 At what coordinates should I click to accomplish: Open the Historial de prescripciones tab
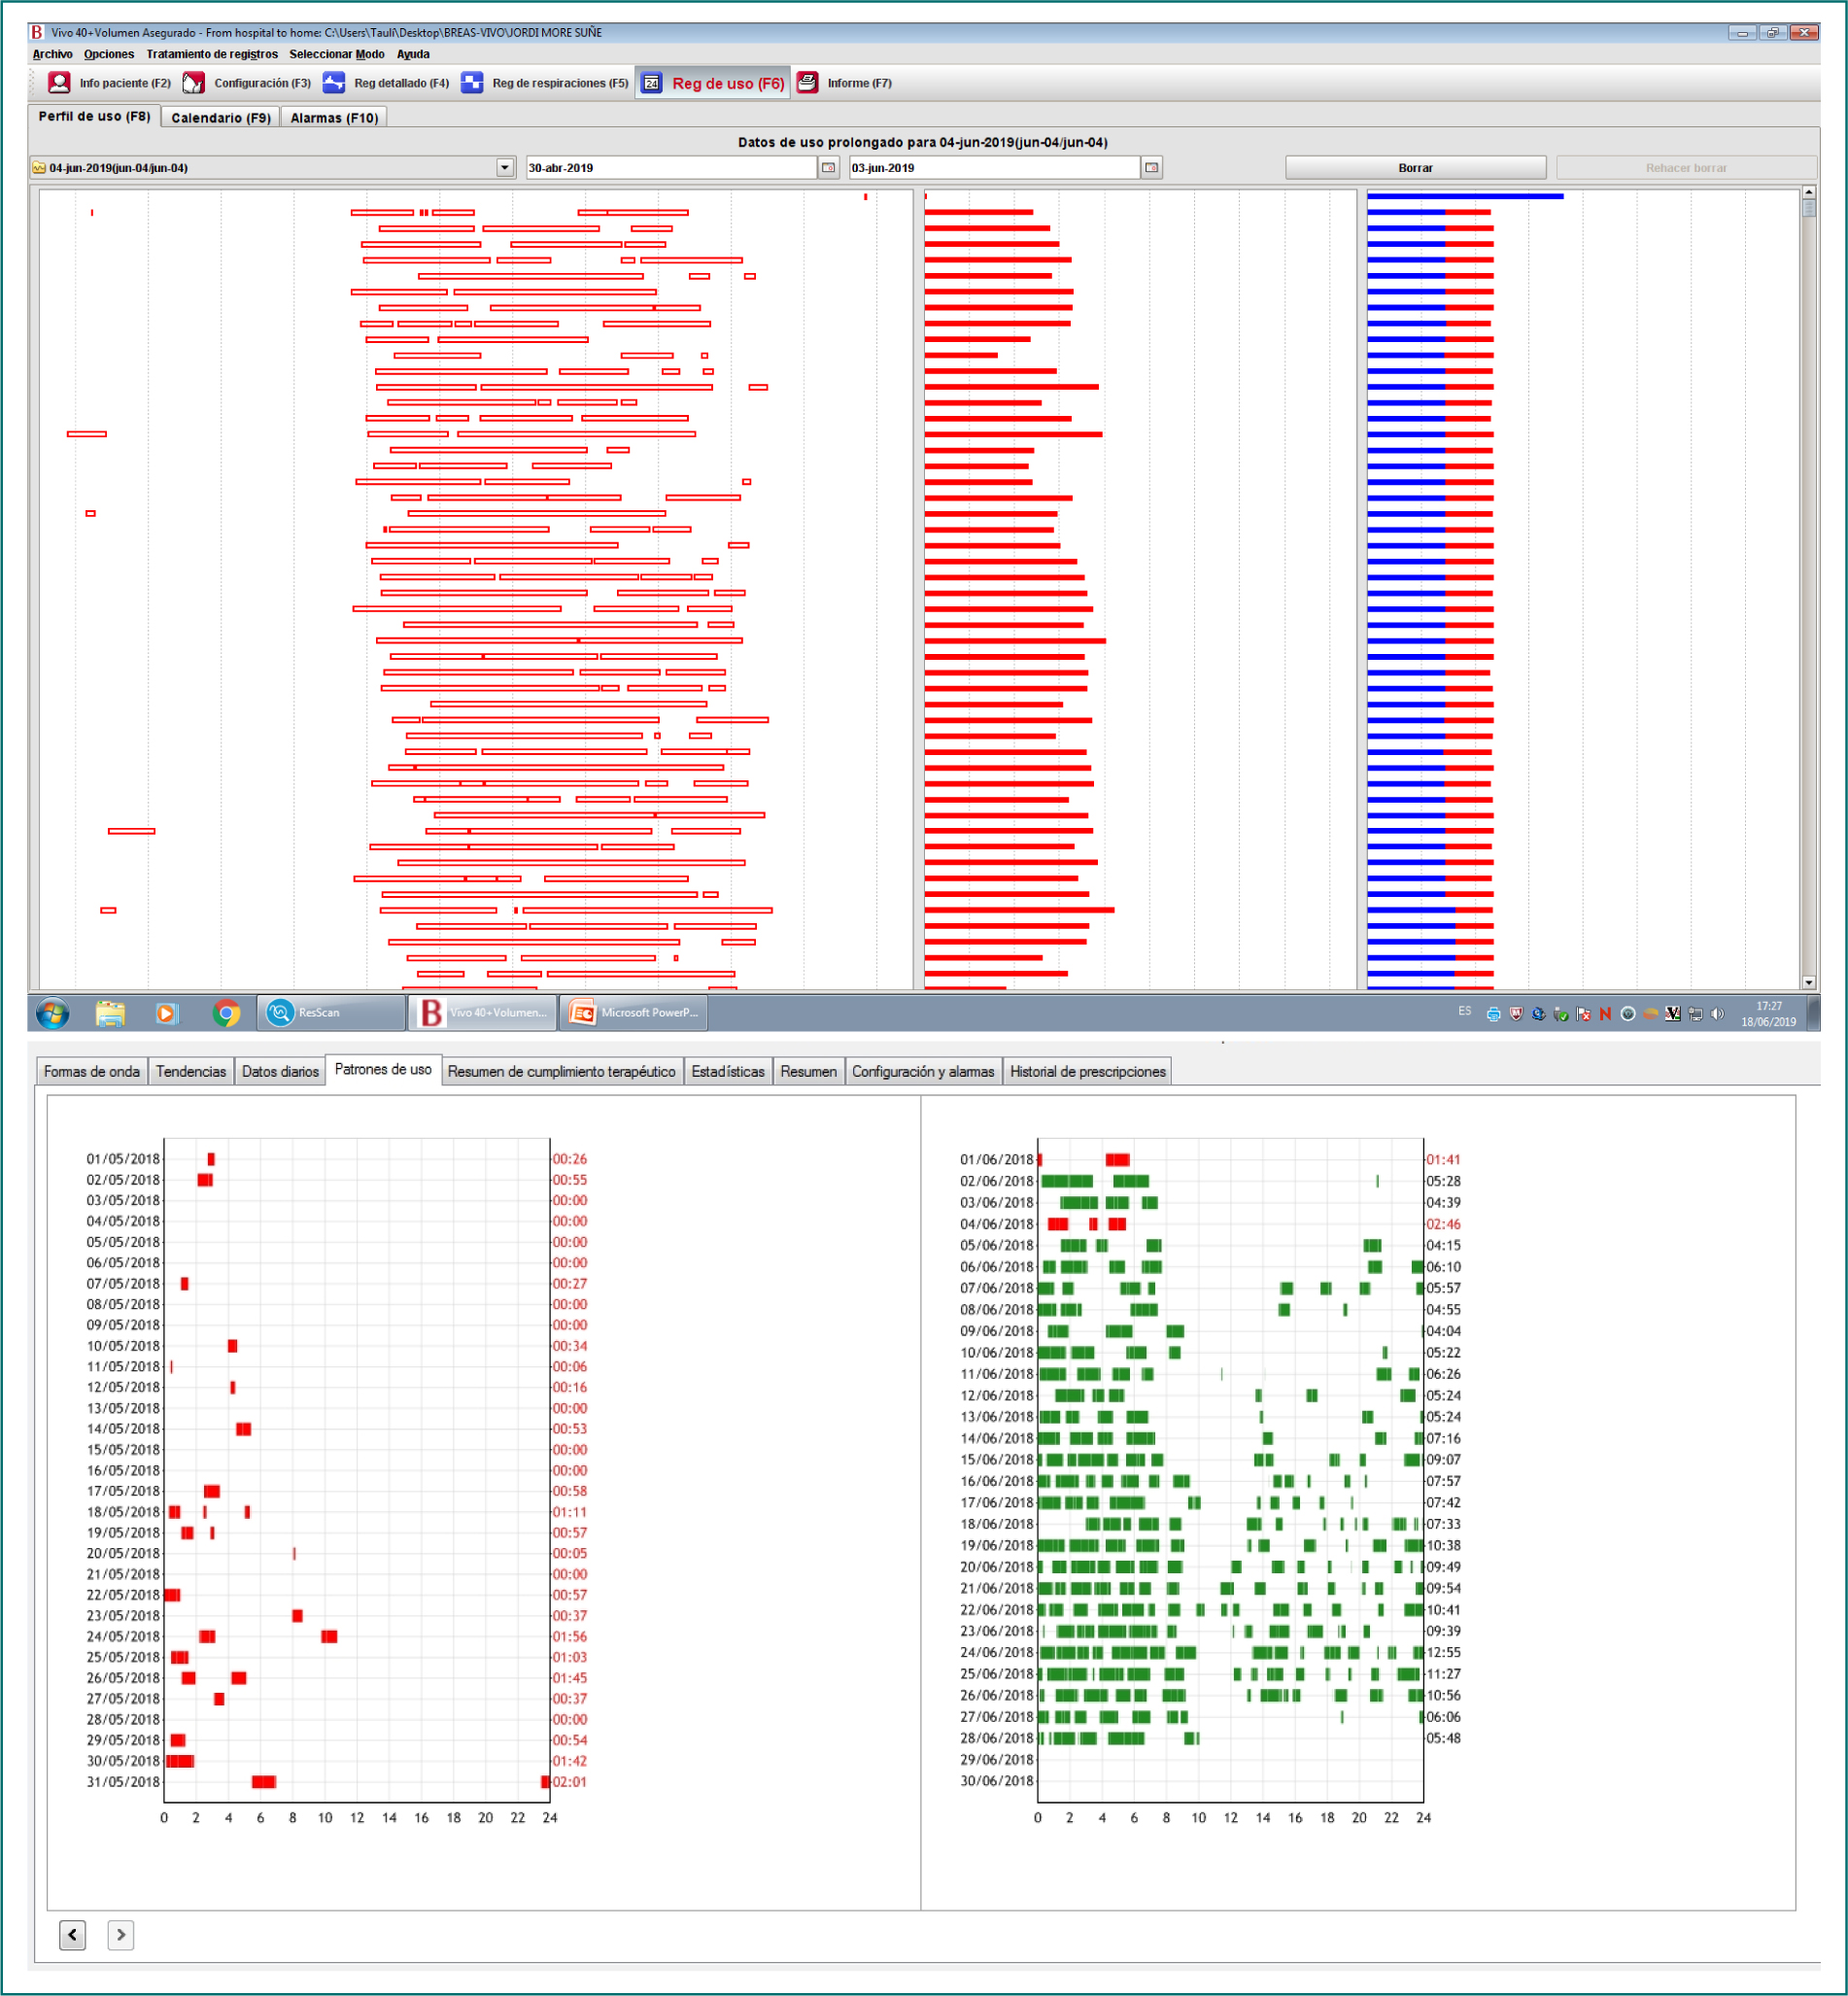coord(1088,1071)
